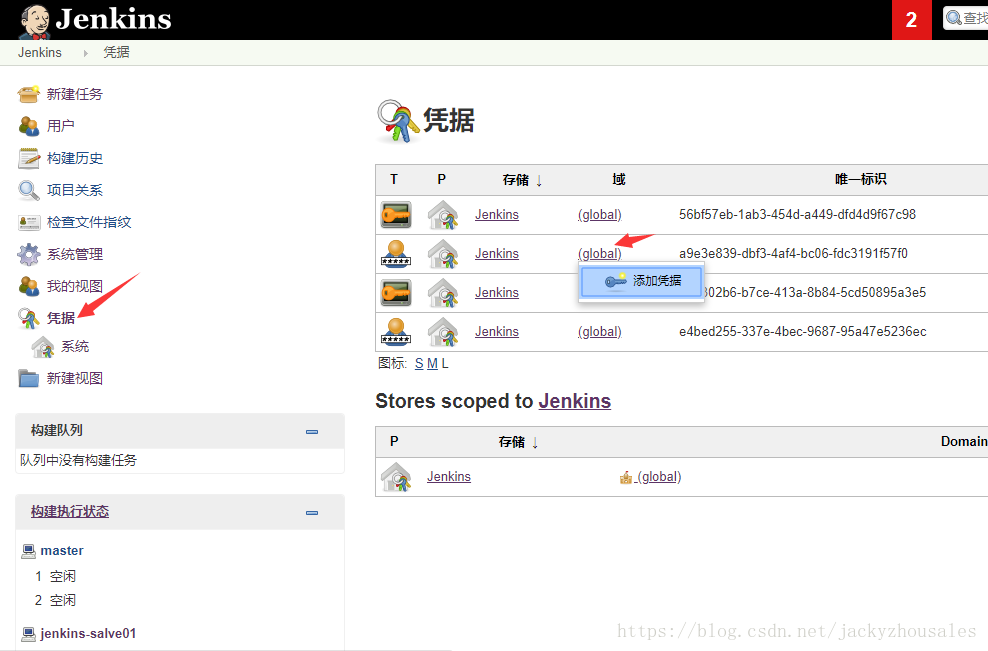
Task: Open Jenkins store link in e4bed255 row
Action: pyautogui.click(x=497, y=331)
